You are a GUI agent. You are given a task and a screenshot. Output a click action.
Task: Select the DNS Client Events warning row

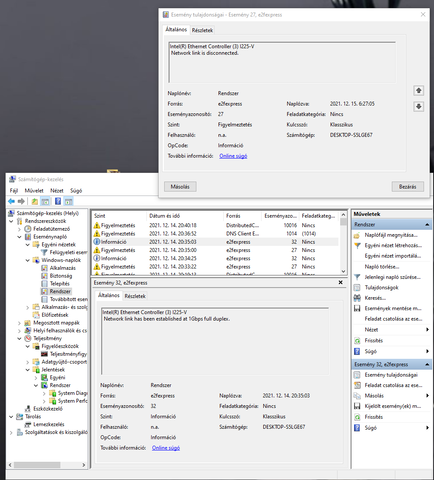point(215,234)
